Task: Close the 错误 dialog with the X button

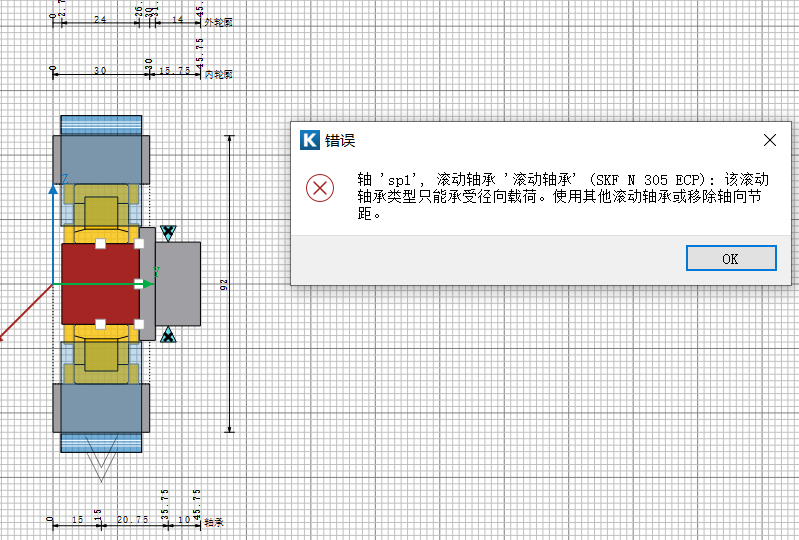Action: pos(769,140)
